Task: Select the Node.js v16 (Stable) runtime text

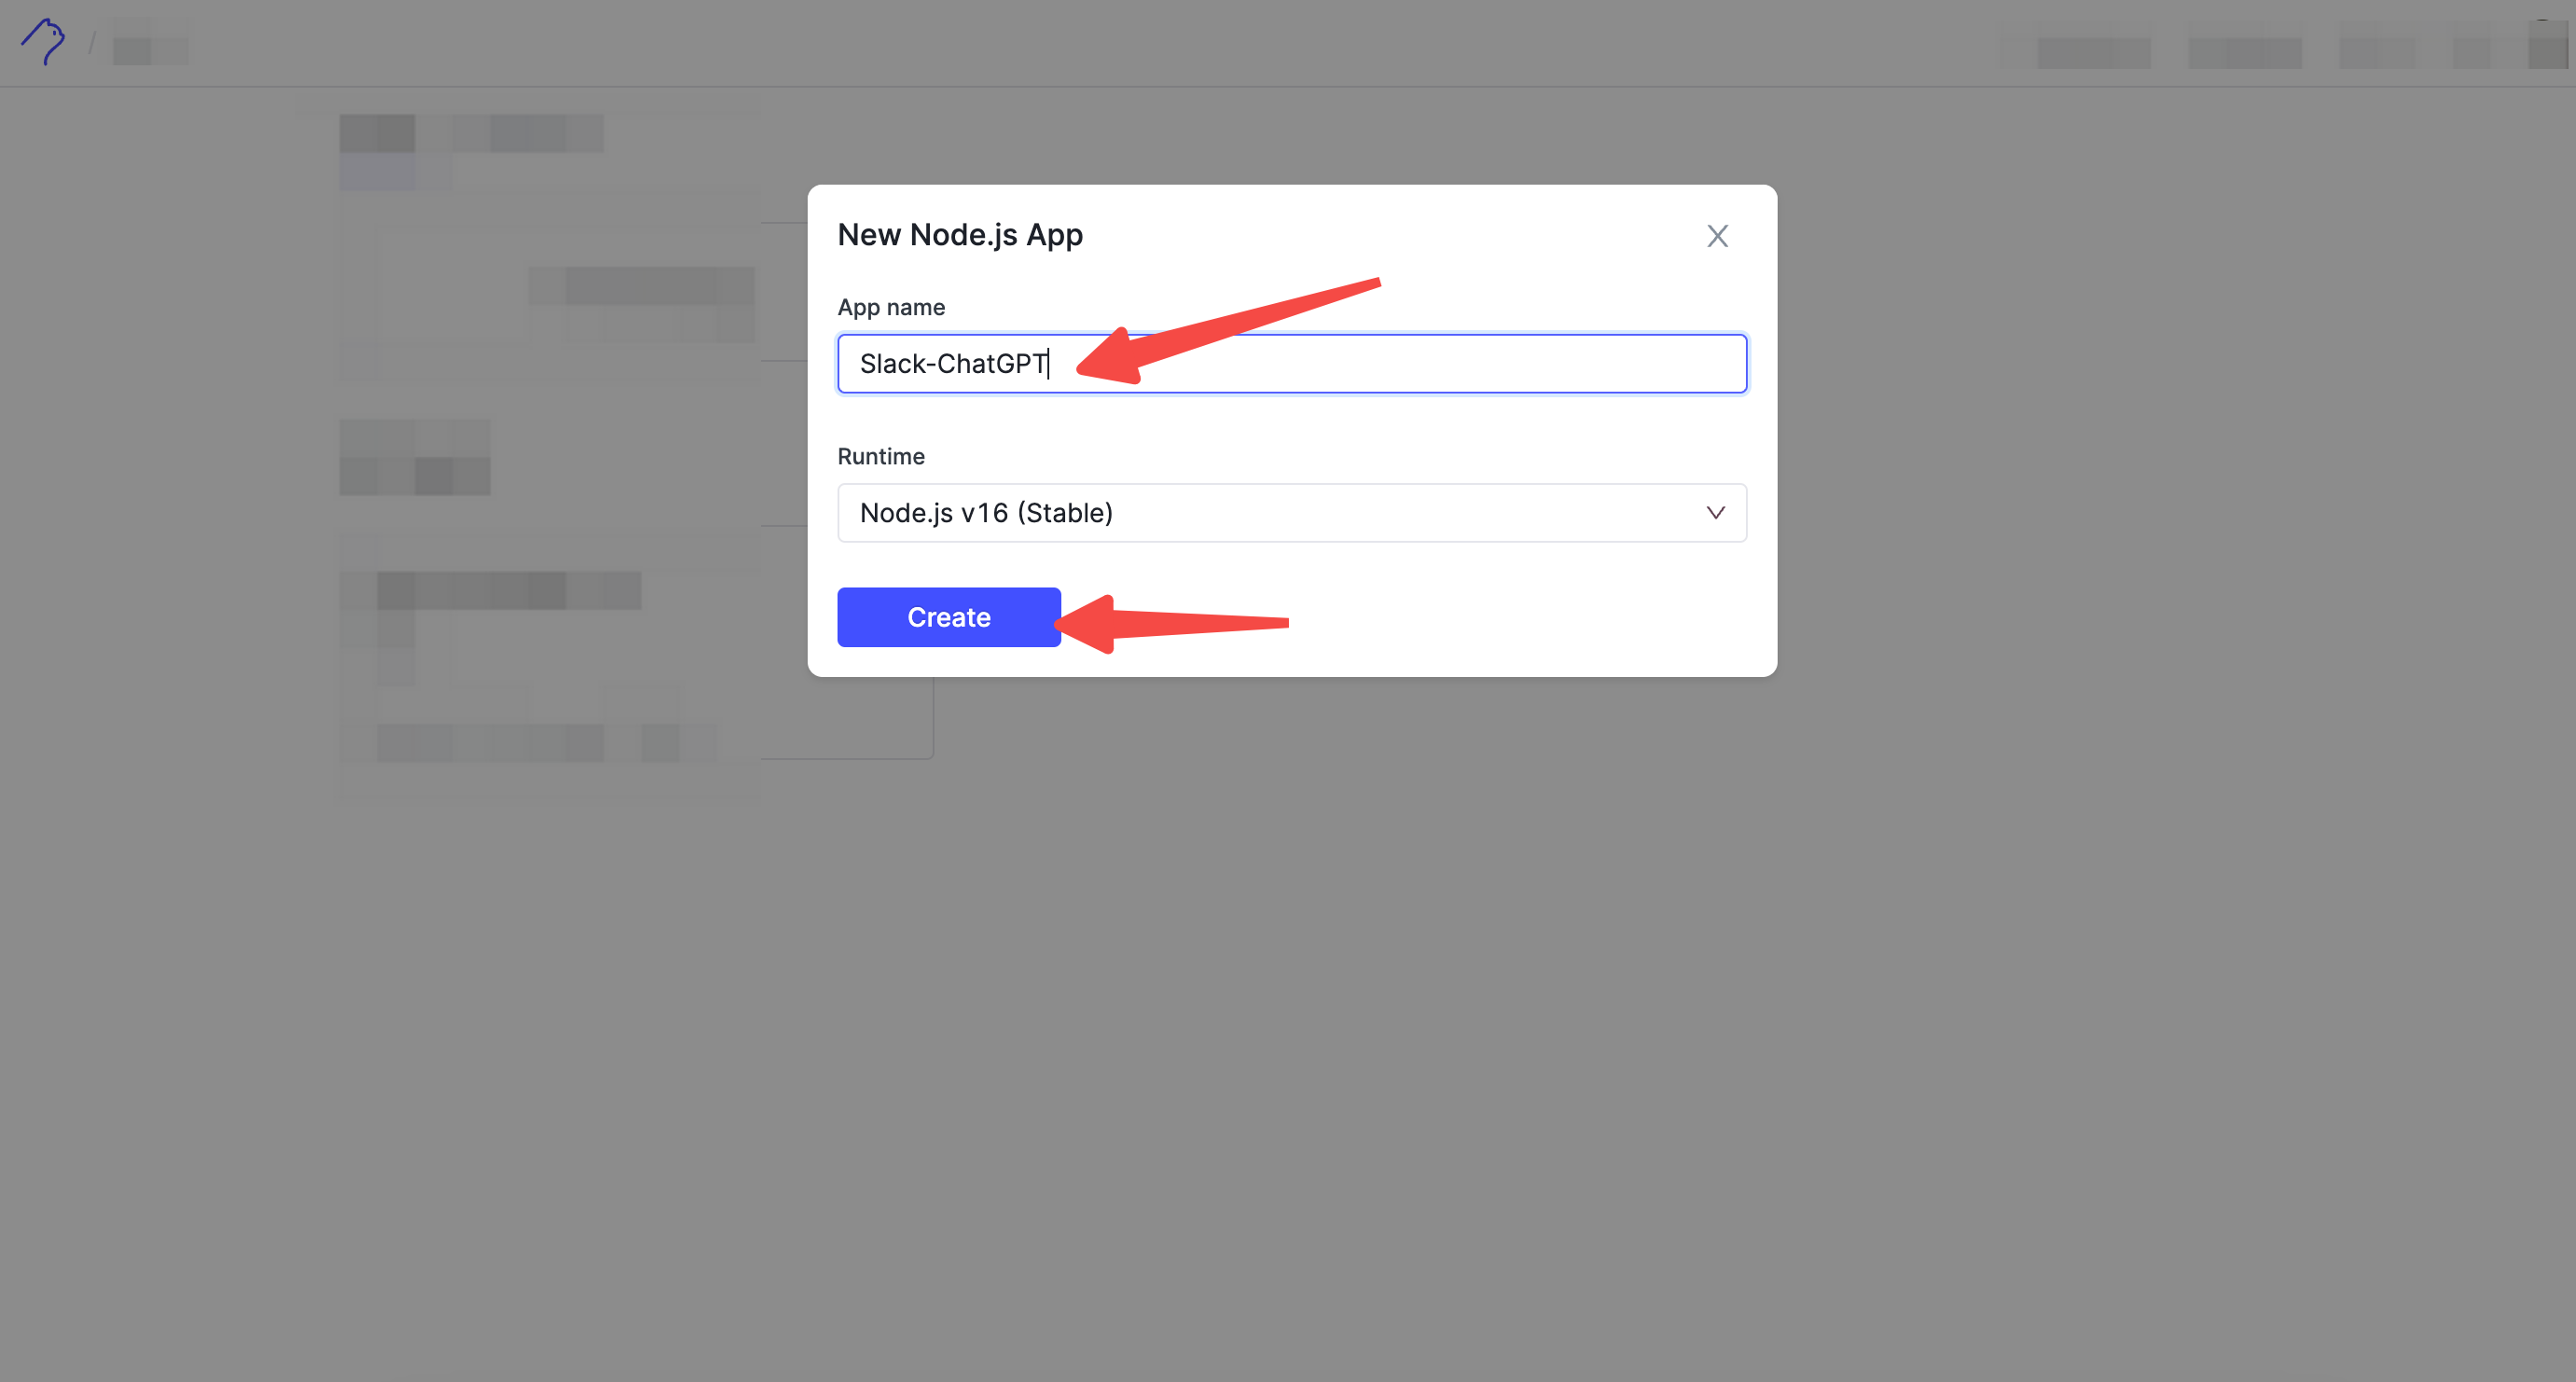Action: click(x=986, y=513)
